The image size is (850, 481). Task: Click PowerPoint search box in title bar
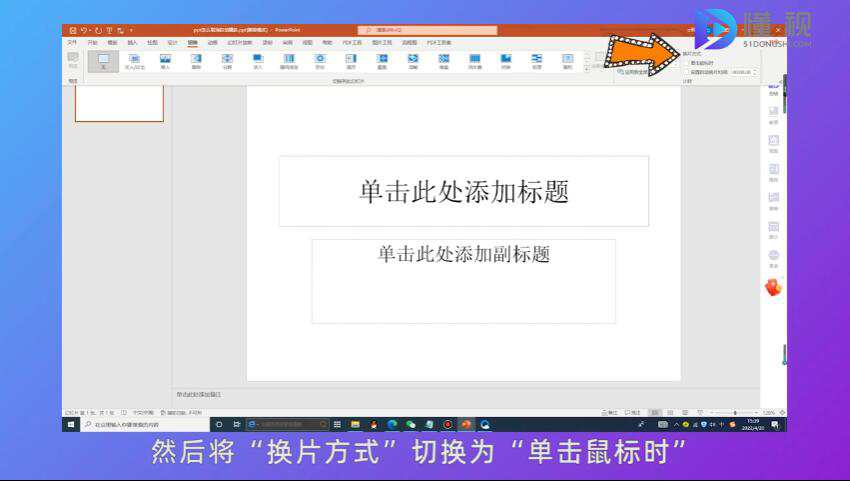[x=427, y=30]
